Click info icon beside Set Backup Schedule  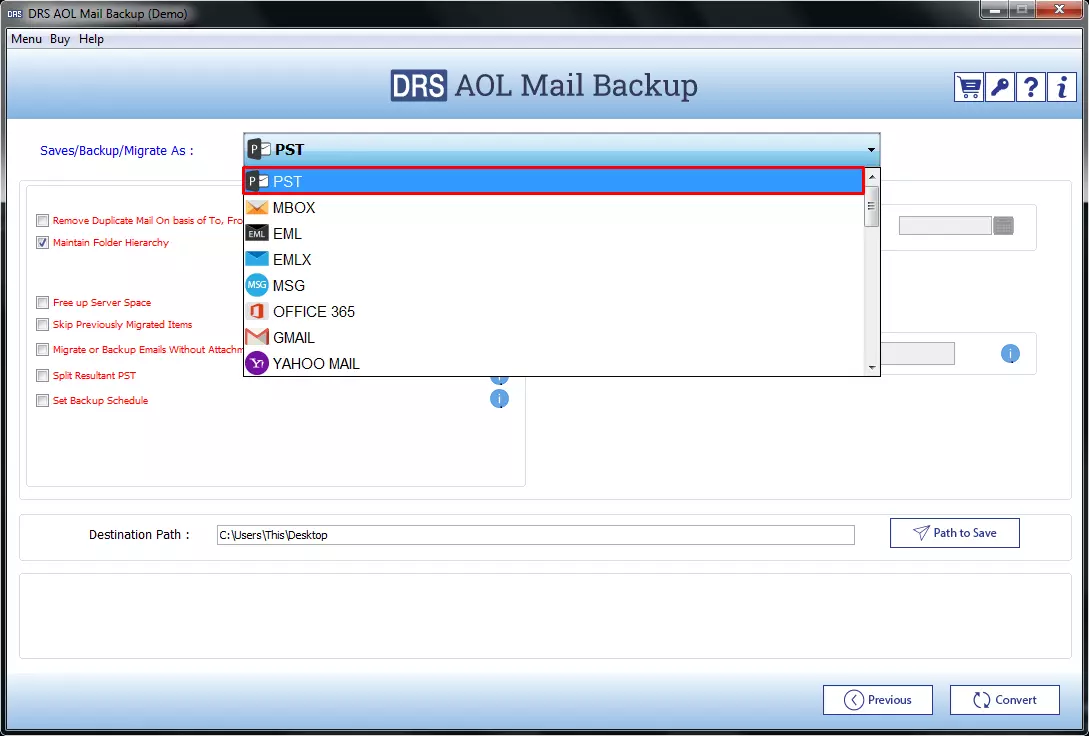[x=499, y=399]
